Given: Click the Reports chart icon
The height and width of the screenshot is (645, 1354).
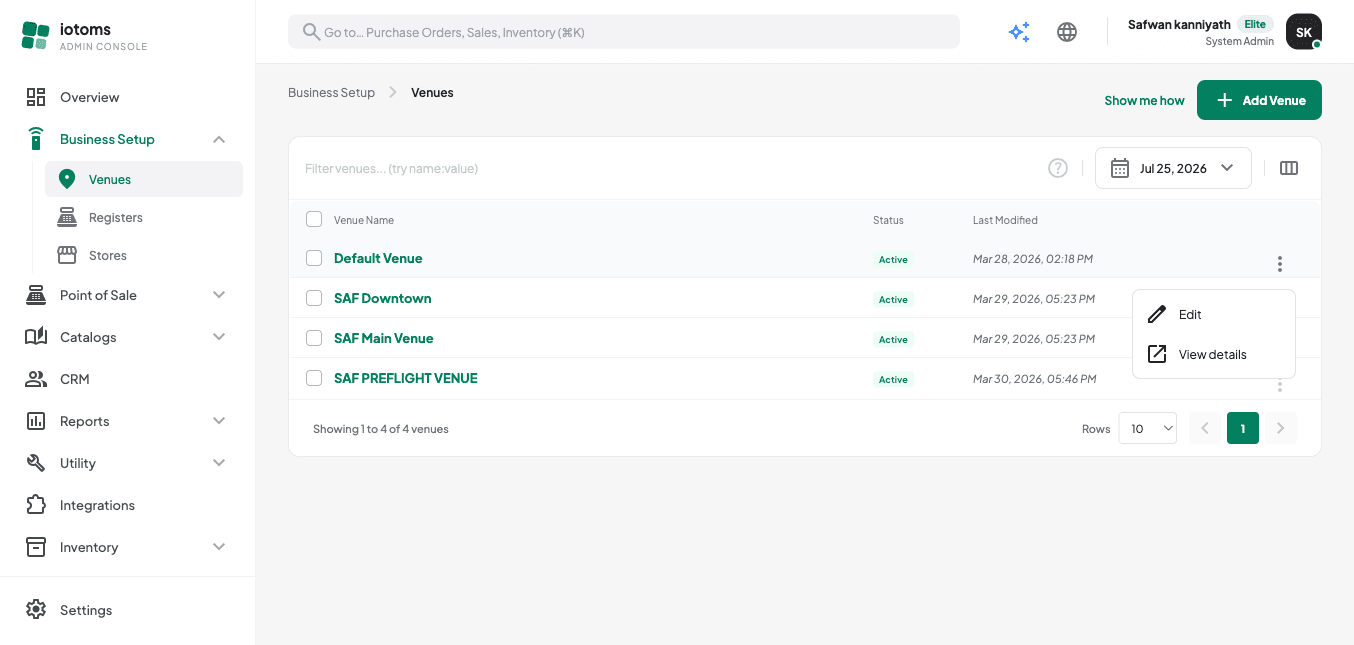Looking at the screenshot, I should 36,421.
